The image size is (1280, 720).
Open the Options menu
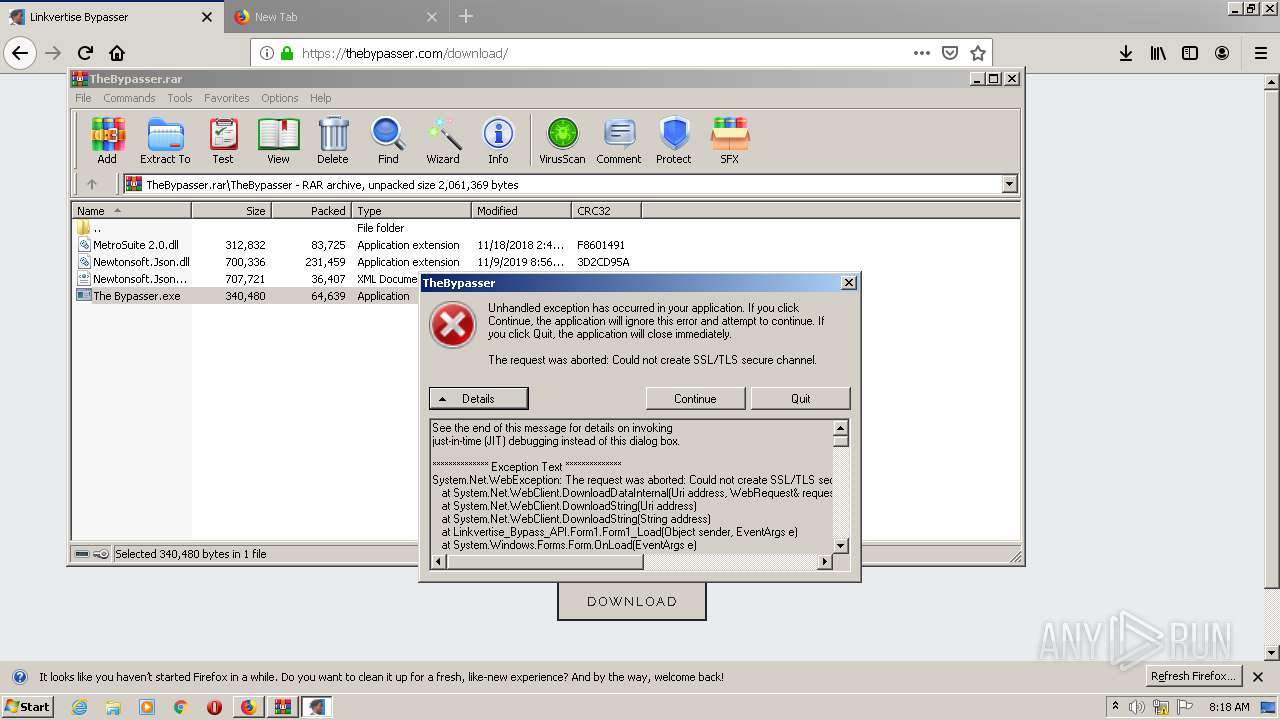point(280,98)
